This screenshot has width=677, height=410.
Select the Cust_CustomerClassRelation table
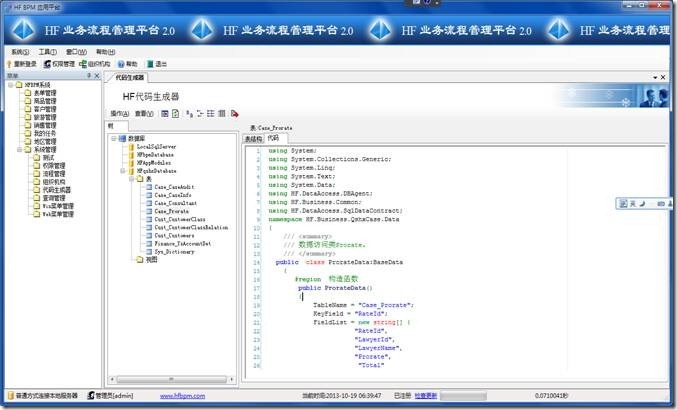point(187,227)
